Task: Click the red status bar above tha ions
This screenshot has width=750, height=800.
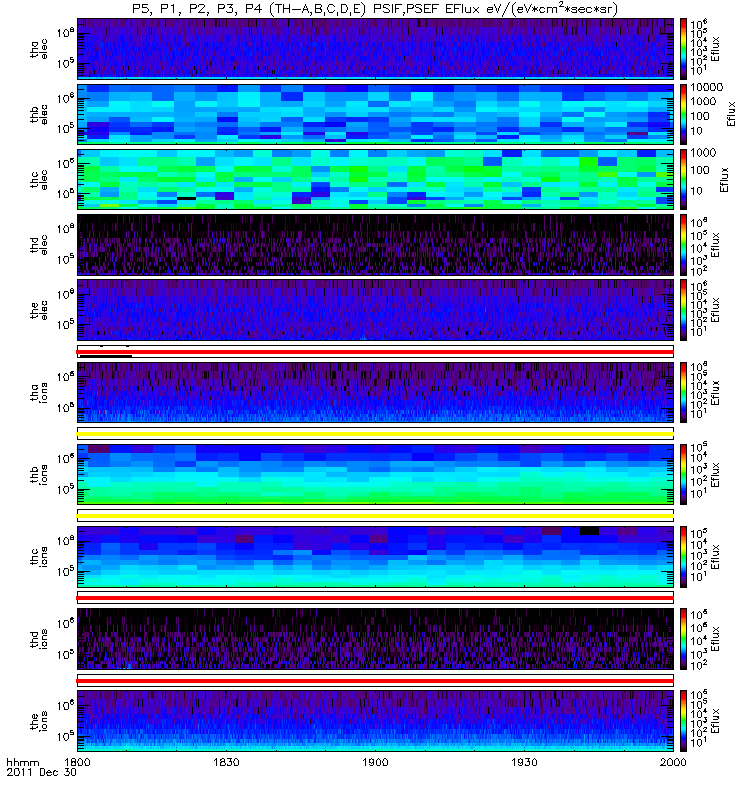Action: pyautogui.click(x=375, y=352)
